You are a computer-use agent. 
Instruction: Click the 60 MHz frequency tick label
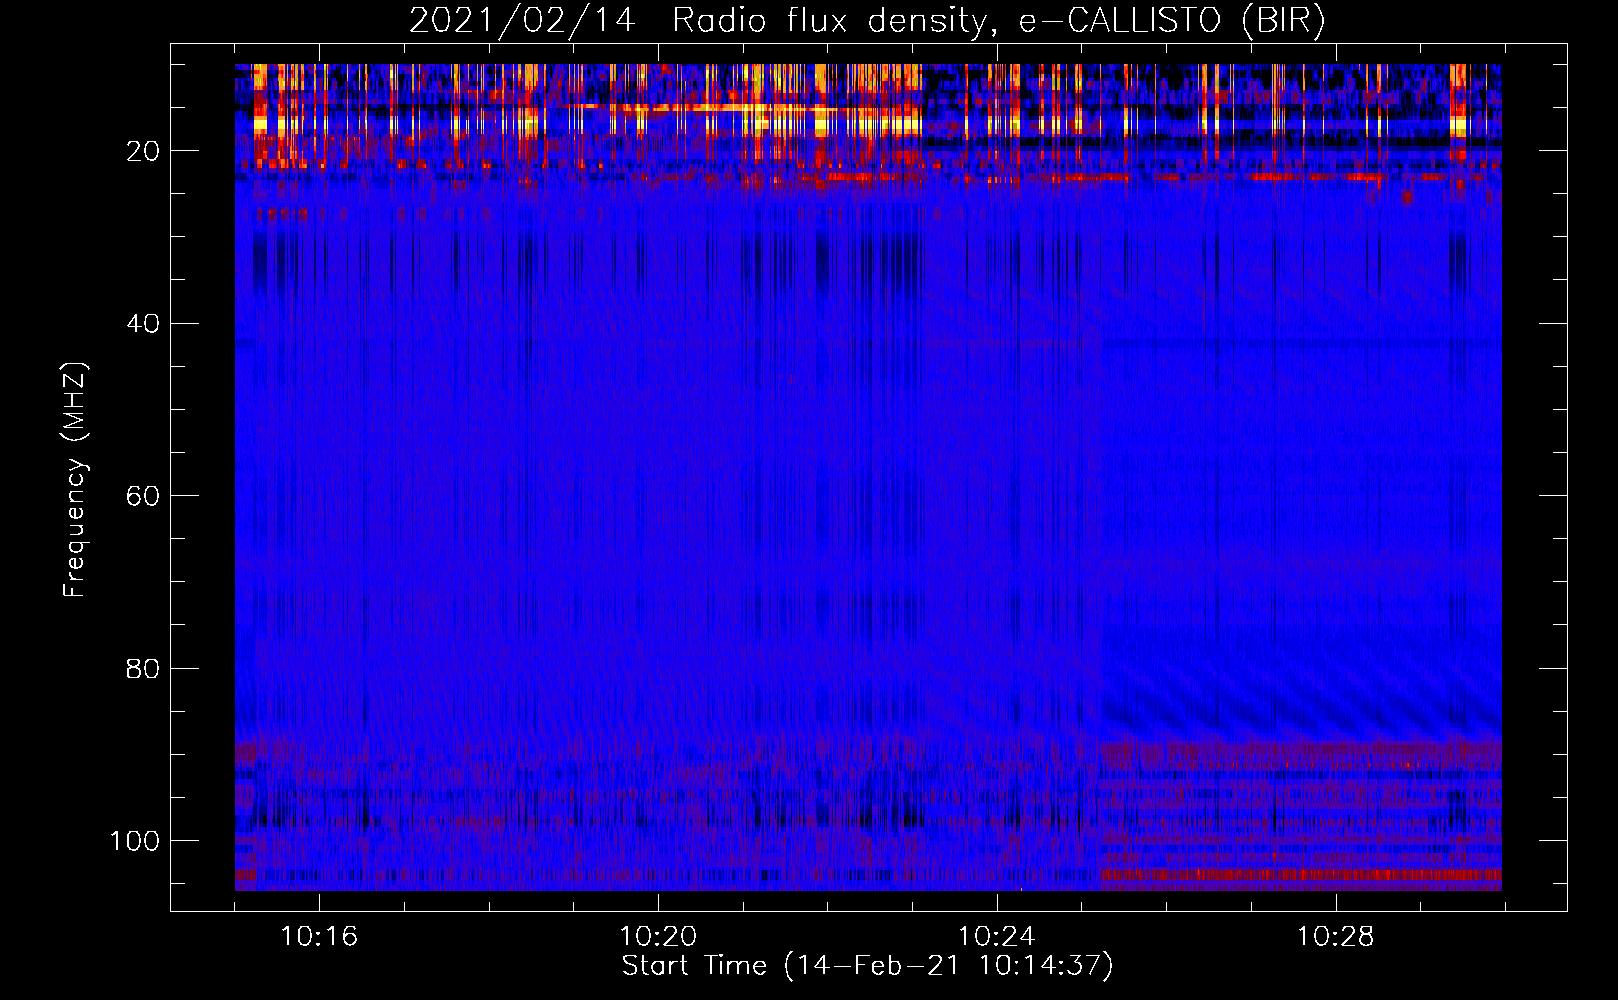coord(143,496)
